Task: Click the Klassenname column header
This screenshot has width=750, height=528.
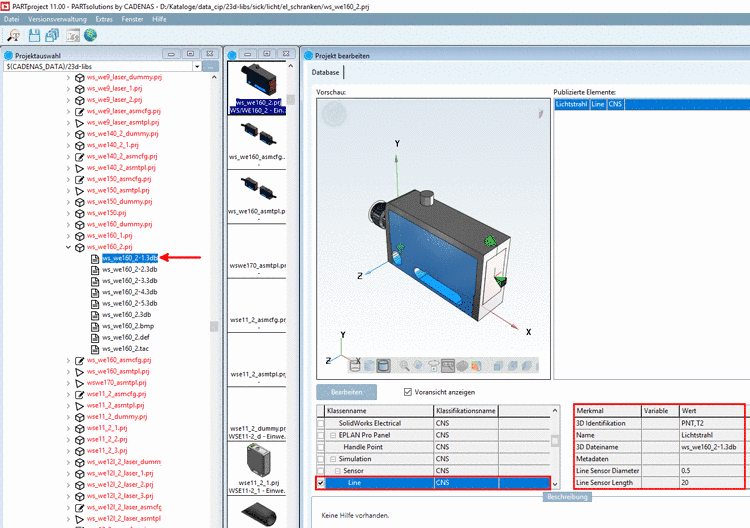Action: pyautogui.click(x=379, y=411)
